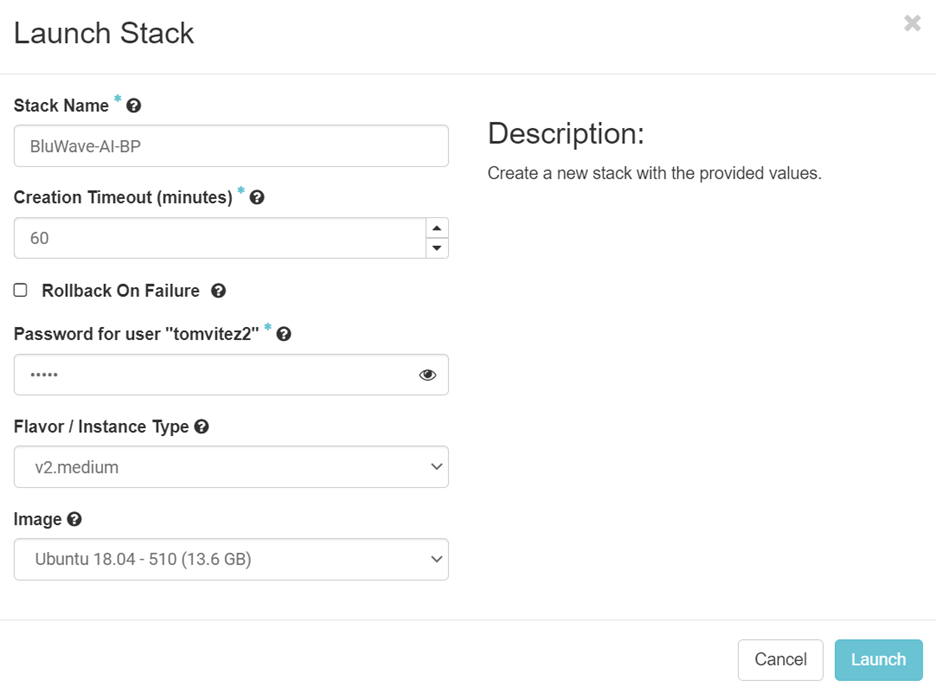Increase Creation Timeout with the up arrow
936x693 pixels.
[437, 228]
